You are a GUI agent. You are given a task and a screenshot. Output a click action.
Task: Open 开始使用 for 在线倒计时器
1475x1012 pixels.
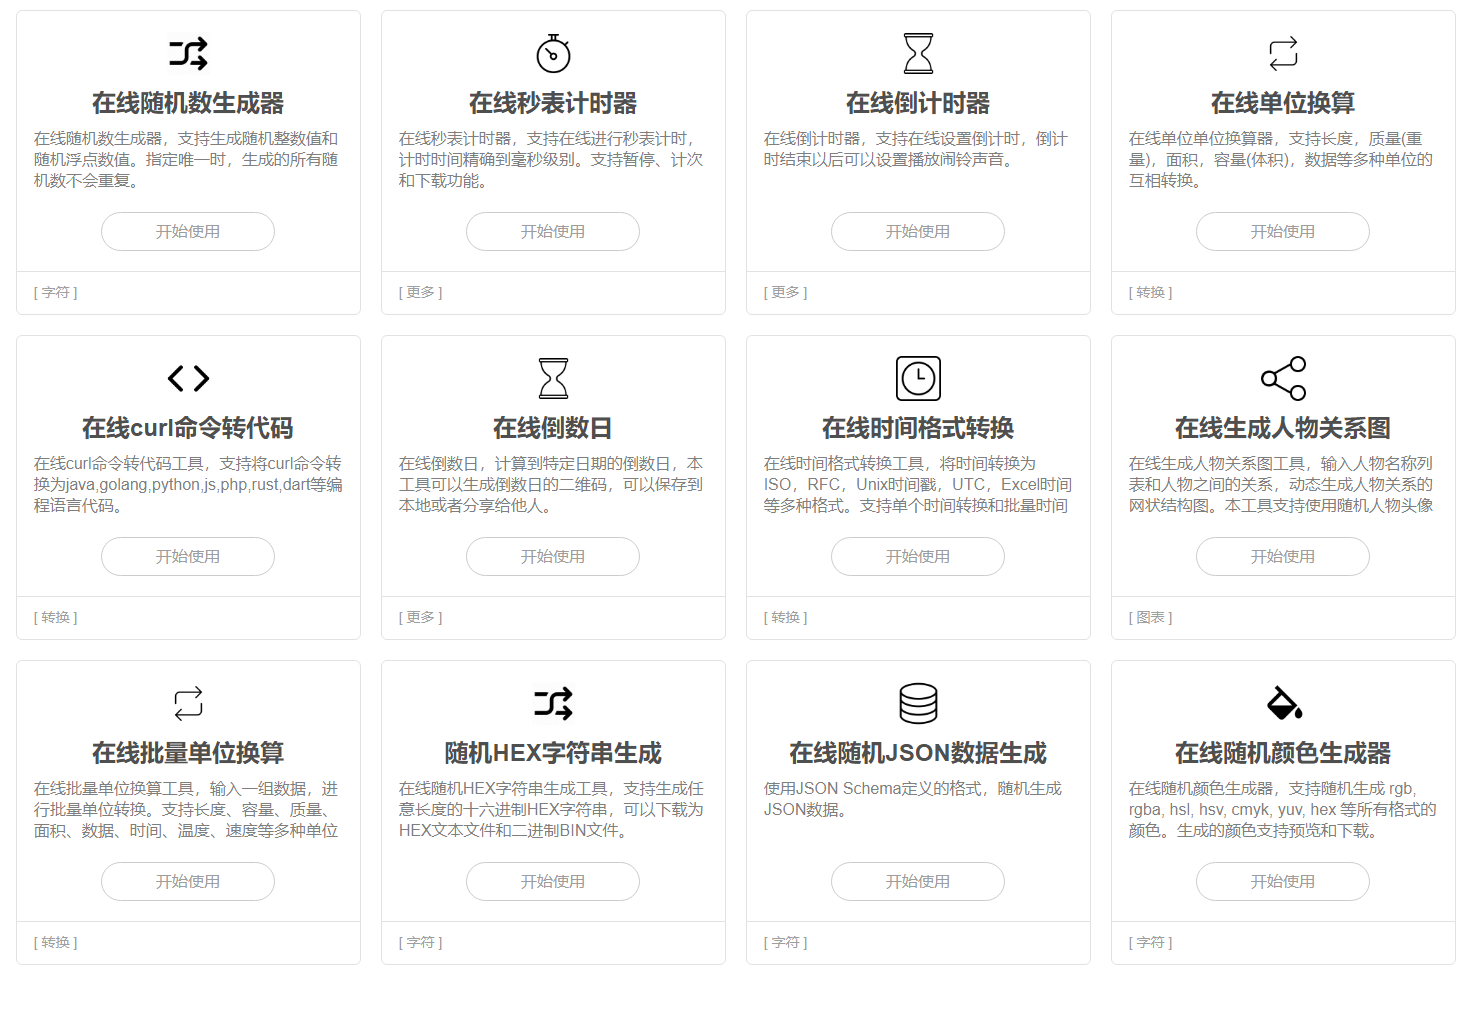[917, 231]
